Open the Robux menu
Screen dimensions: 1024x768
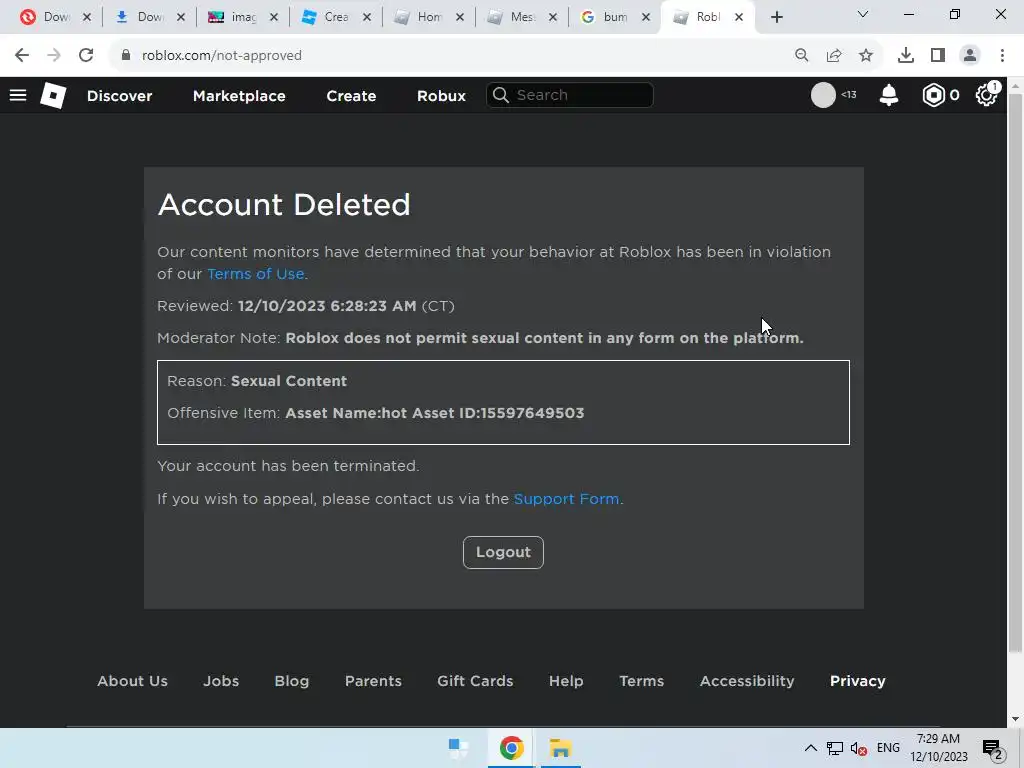click(x=441, y=96)
